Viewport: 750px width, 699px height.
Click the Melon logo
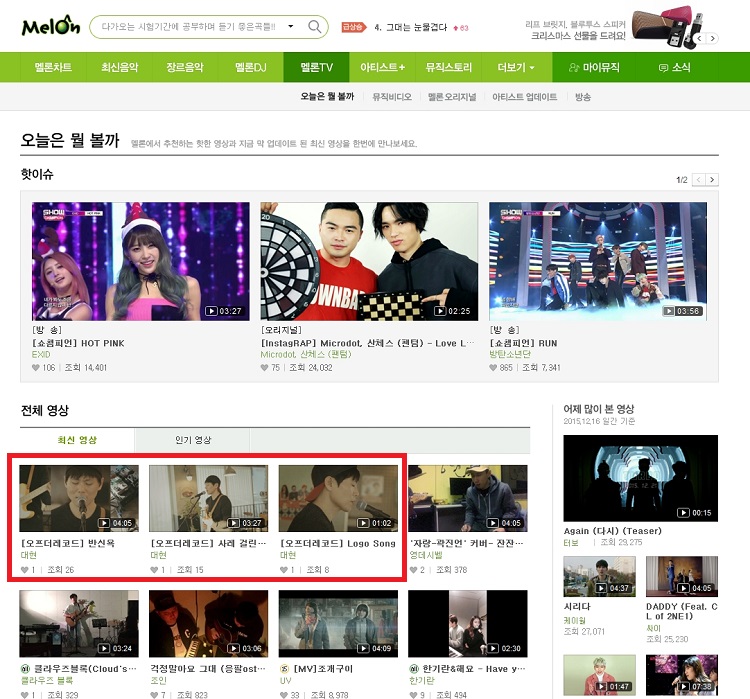(51, 26)
